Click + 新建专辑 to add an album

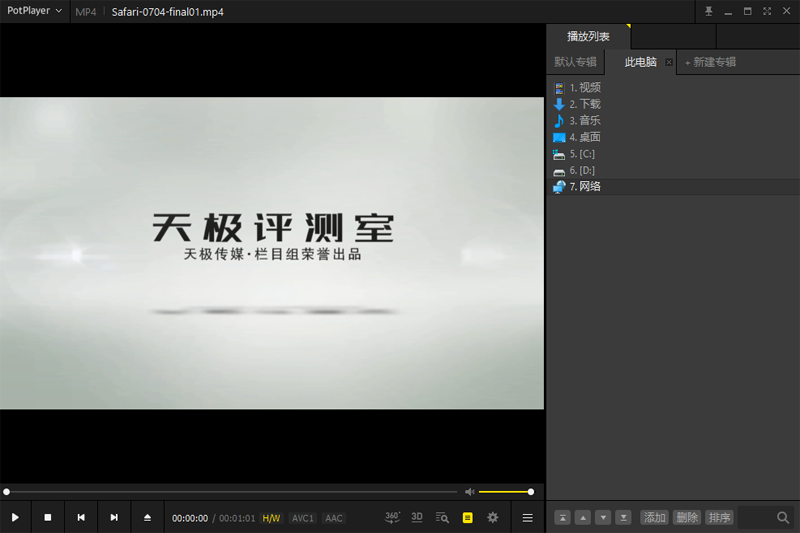710,62
